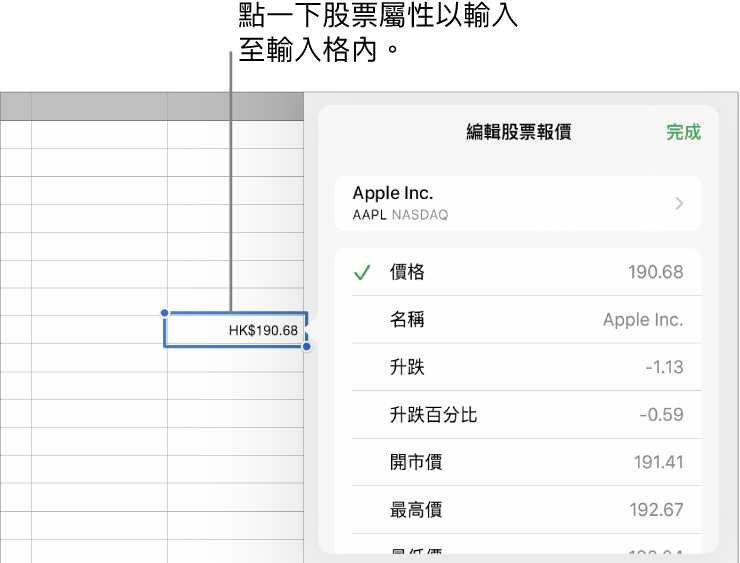This screenshot has height=563, width=740.
Task: Click the -1.13 change value
Action: pyautogui.click(x=664, y=367)
